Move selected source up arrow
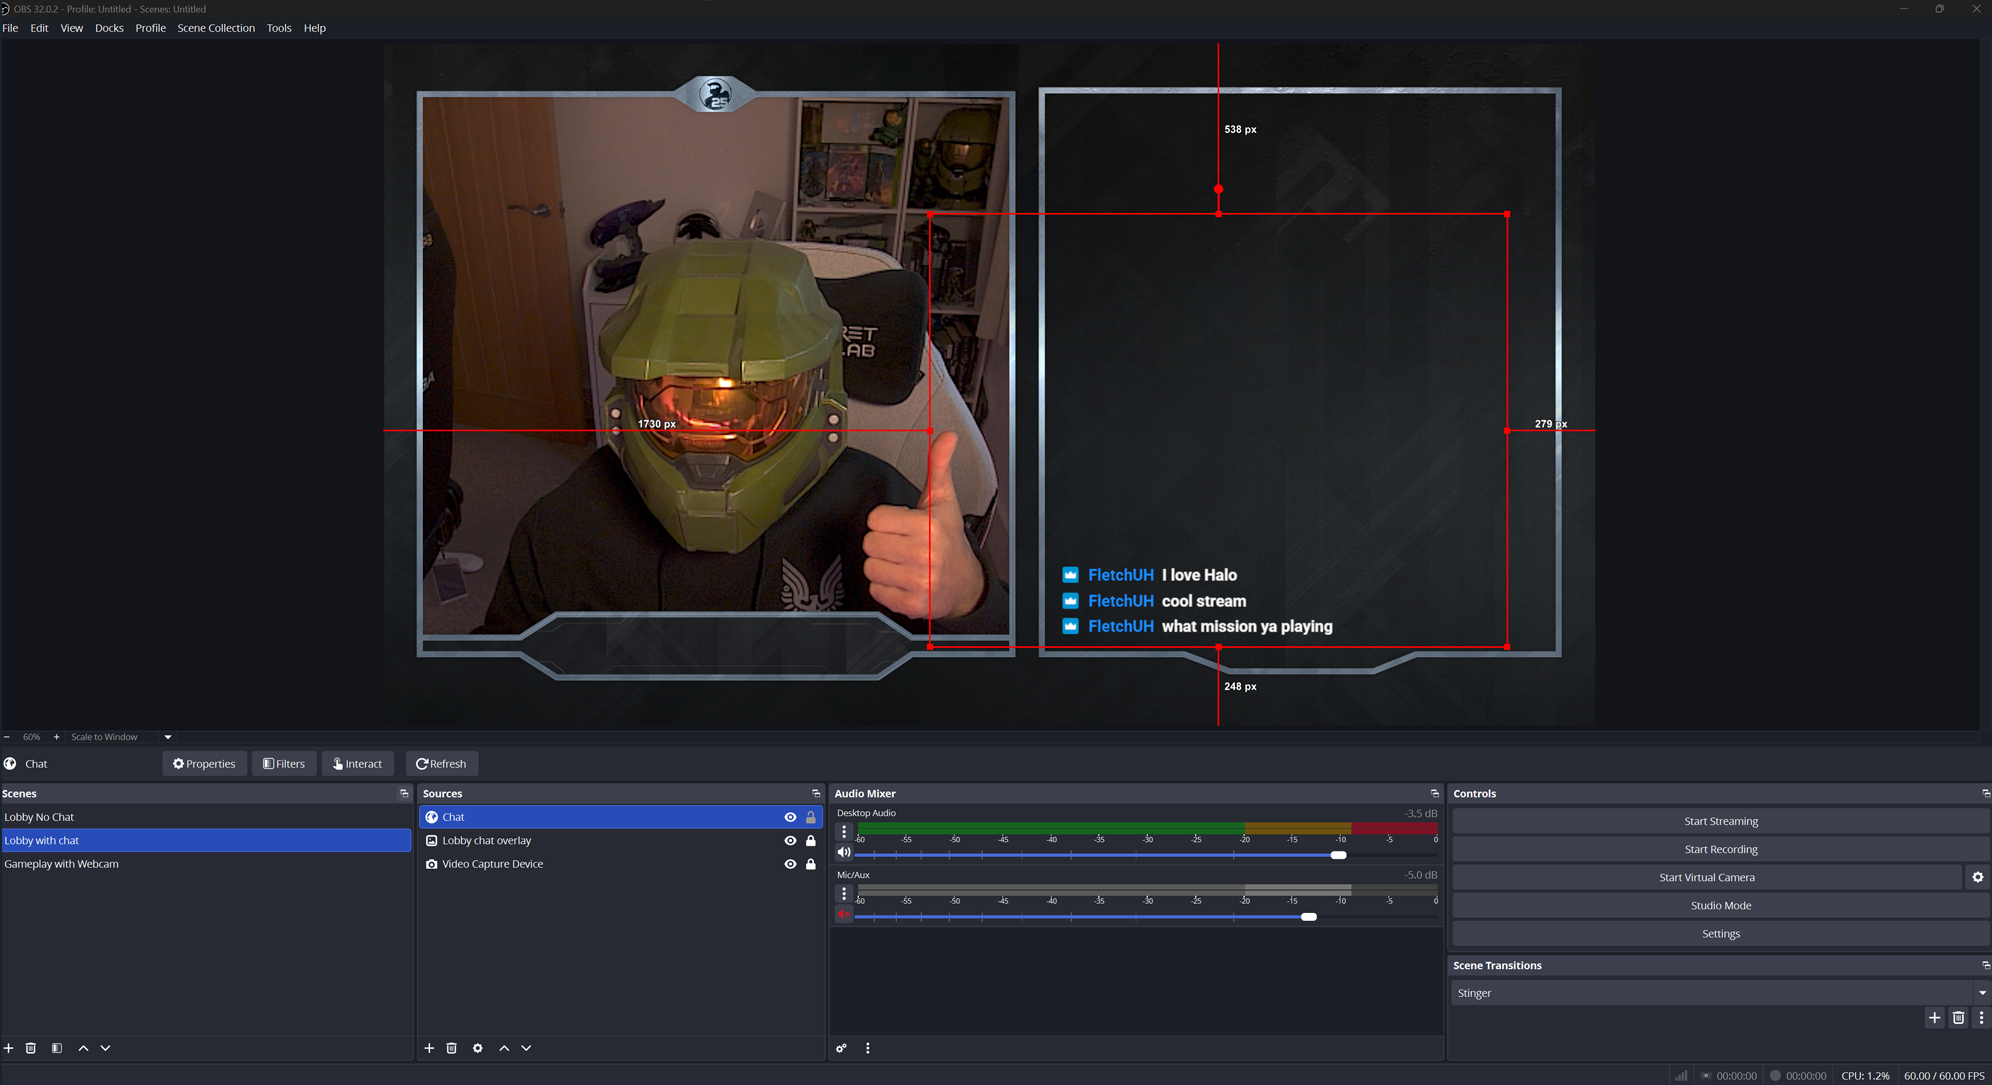 504,1048
